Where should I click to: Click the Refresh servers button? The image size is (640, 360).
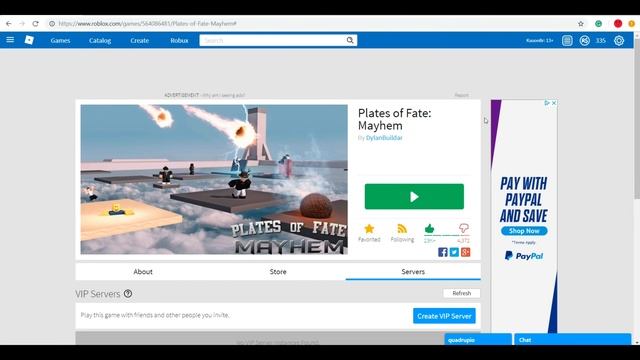point(462,293)
